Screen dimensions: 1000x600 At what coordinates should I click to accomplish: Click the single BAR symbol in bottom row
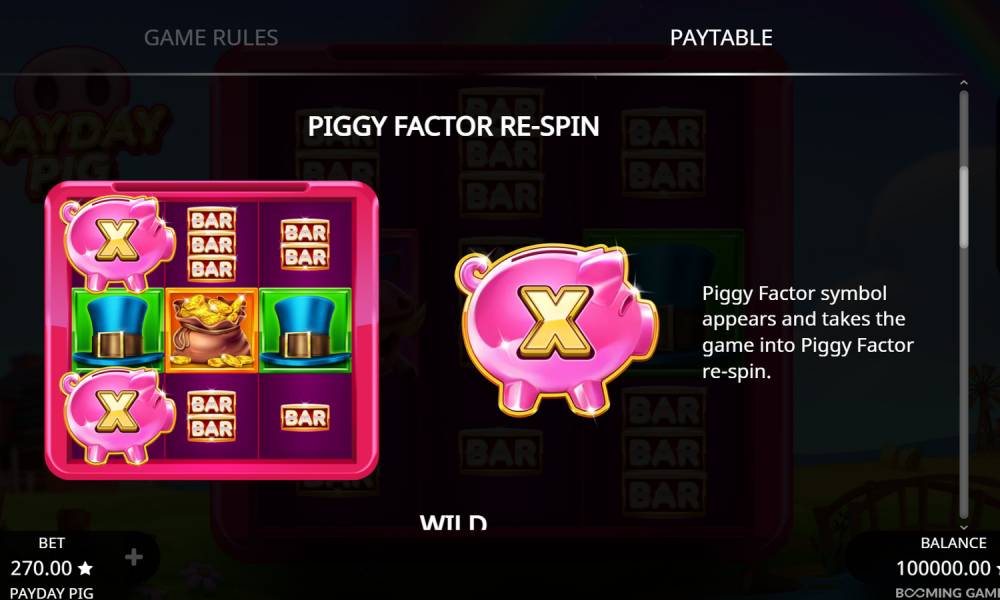(x=305, y=418)
